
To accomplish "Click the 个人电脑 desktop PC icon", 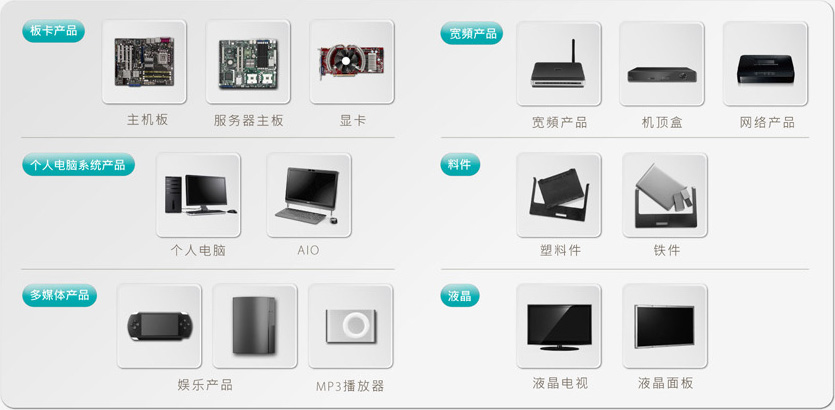I will click(x=198, y=195).
